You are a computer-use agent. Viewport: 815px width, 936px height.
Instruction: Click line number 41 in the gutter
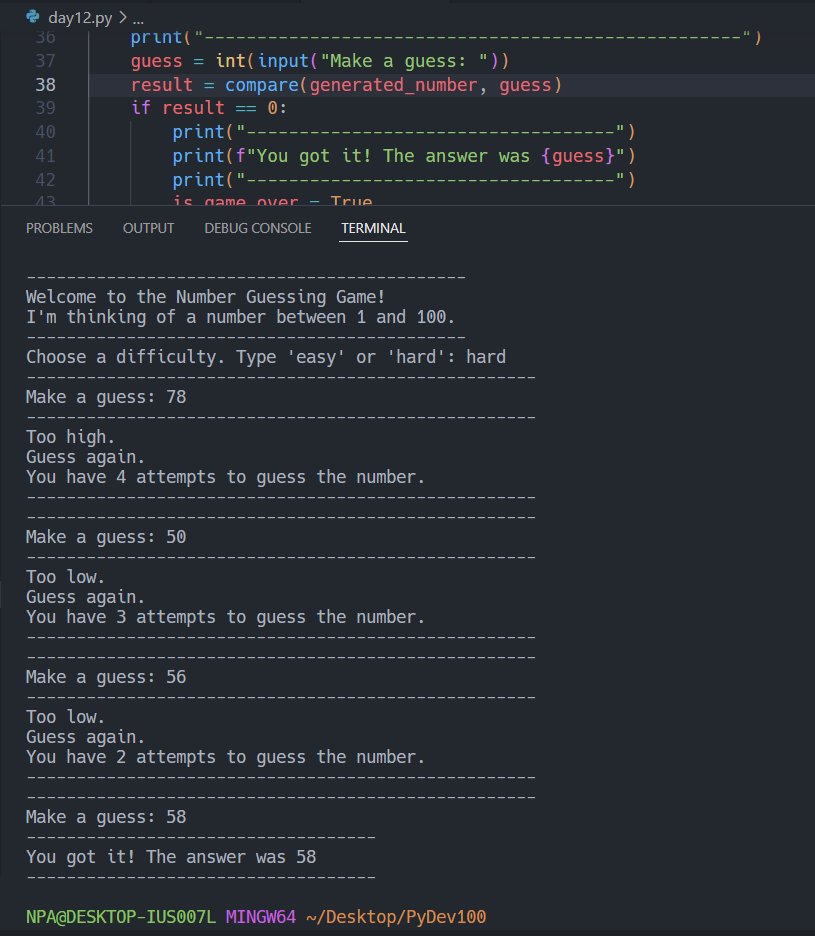(45, 156)
